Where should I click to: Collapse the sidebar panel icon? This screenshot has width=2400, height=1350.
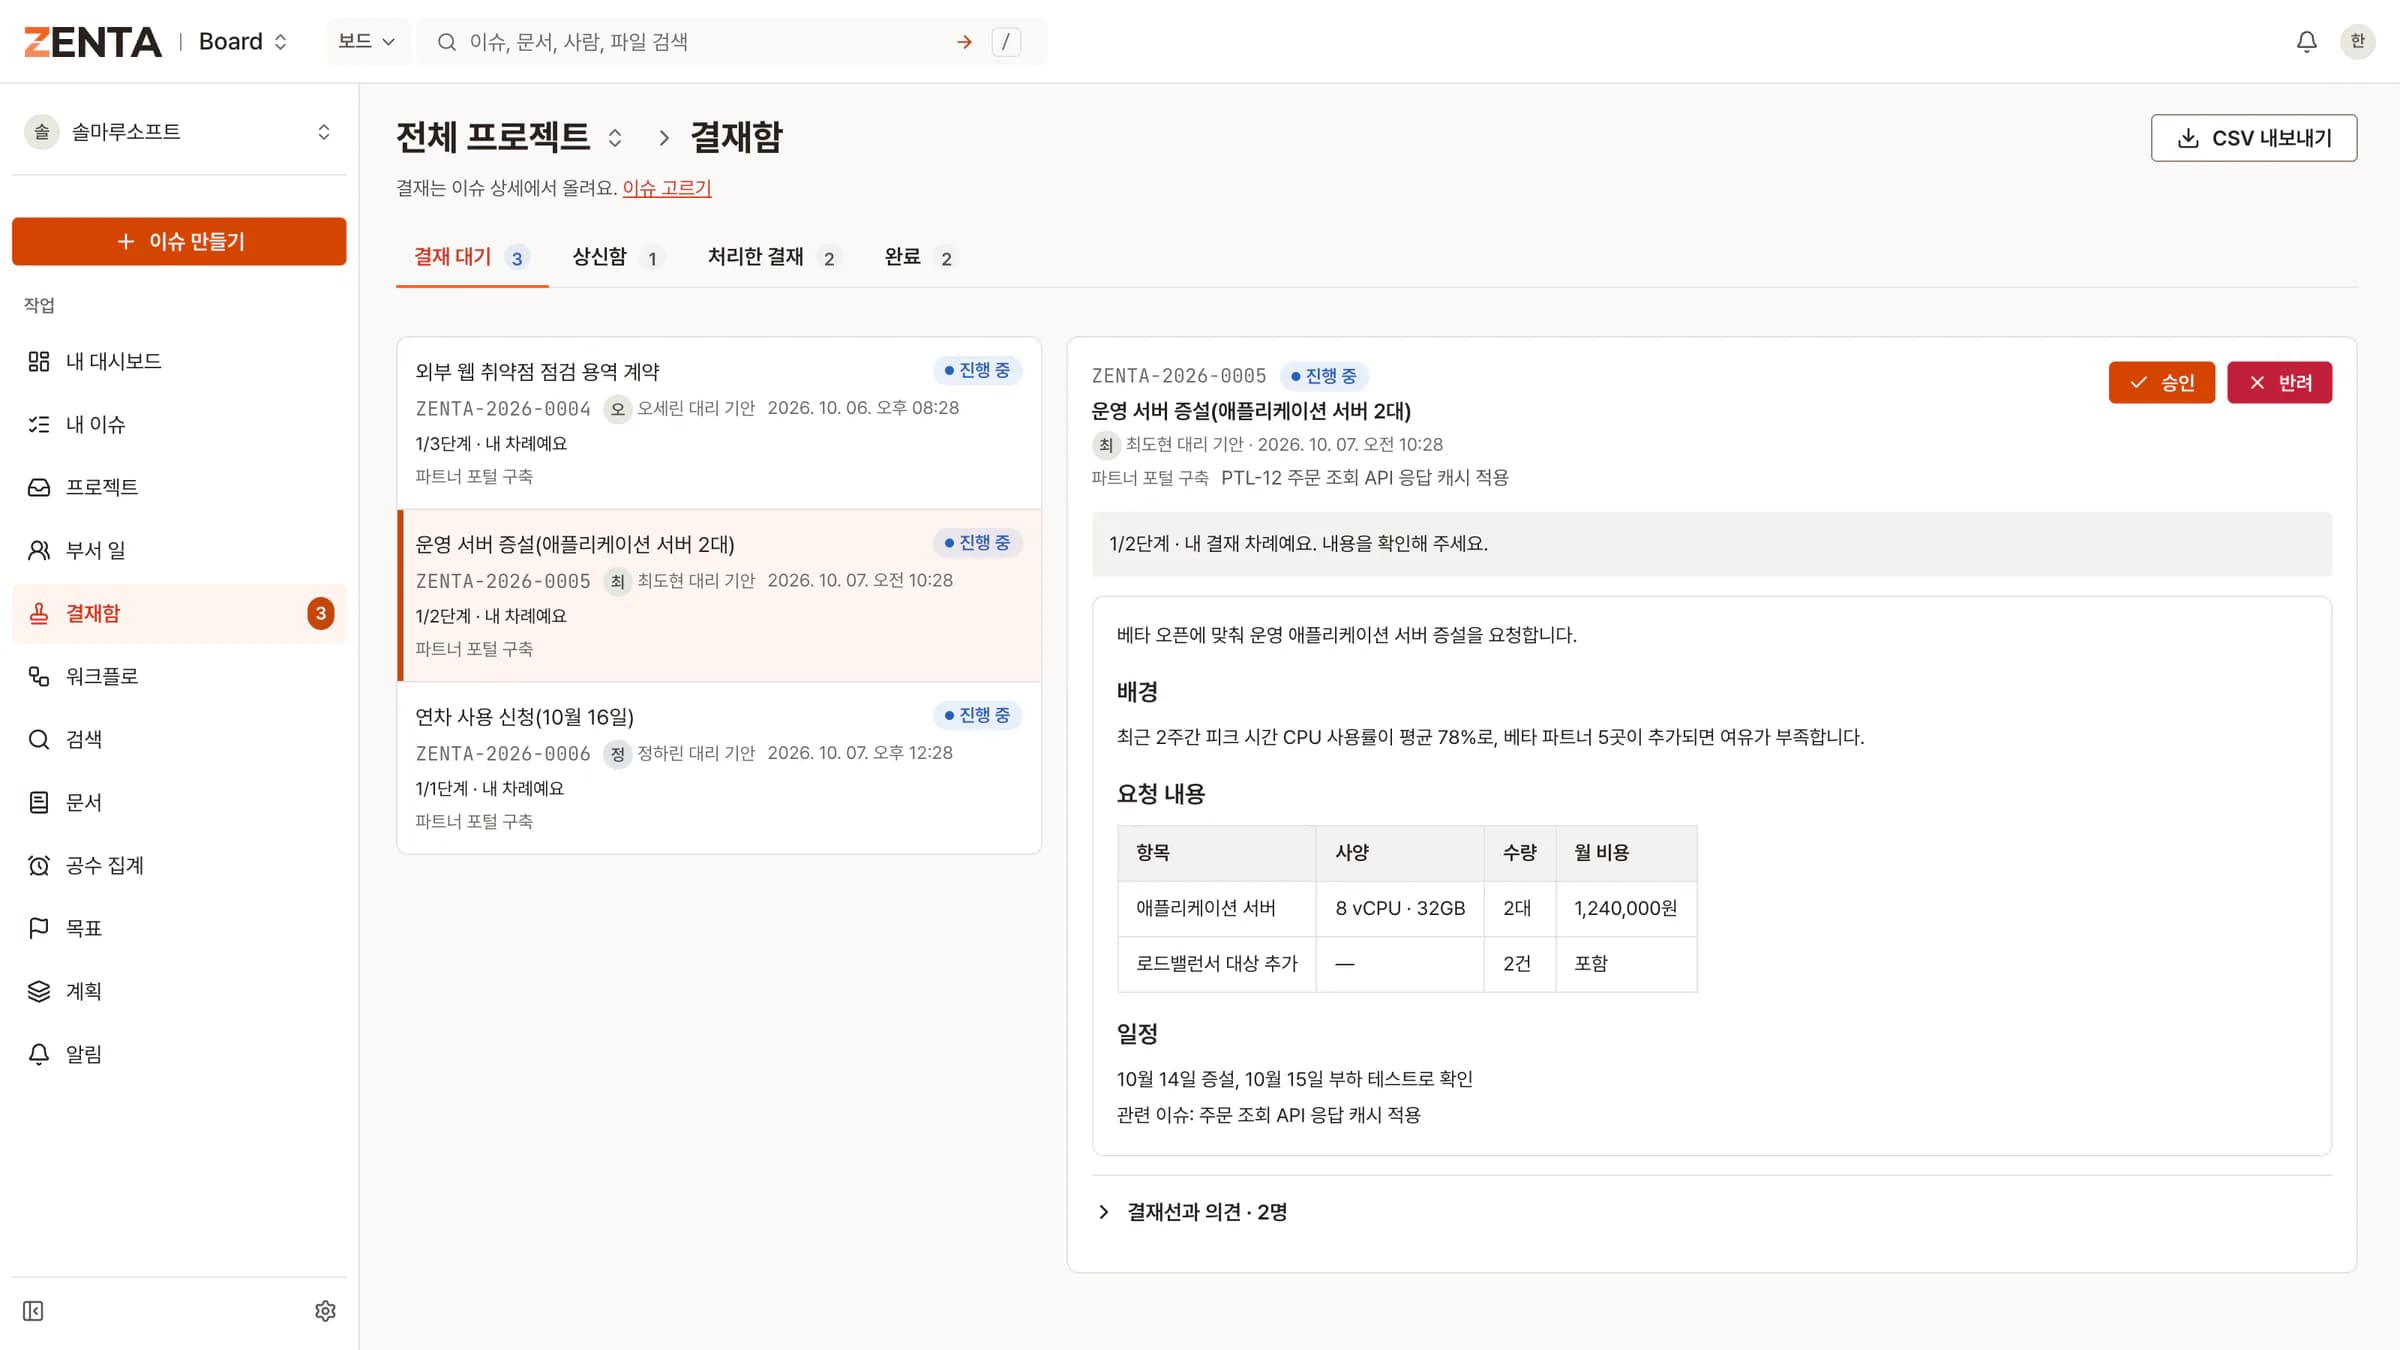click(x=33, y=1311)
